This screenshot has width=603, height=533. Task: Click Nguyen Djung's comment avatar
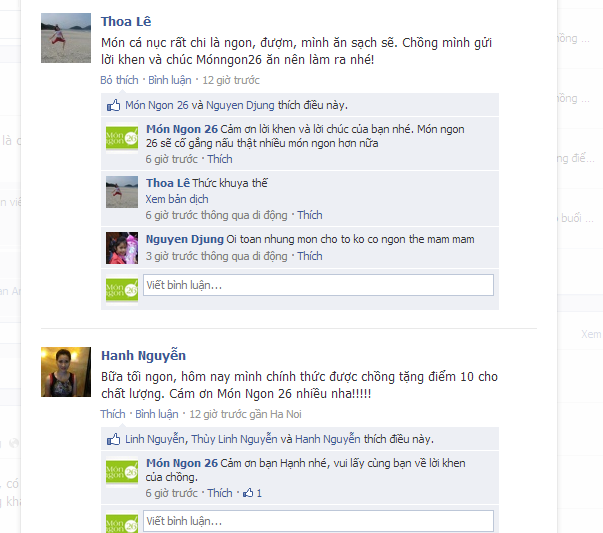tap(122, 248)
